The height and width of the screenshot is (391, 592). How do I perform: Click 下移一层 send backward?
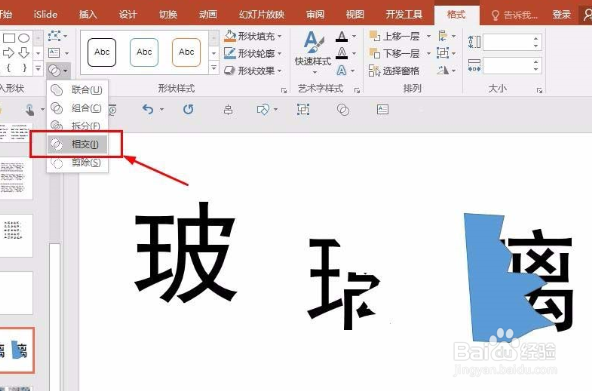coord(396,53)
